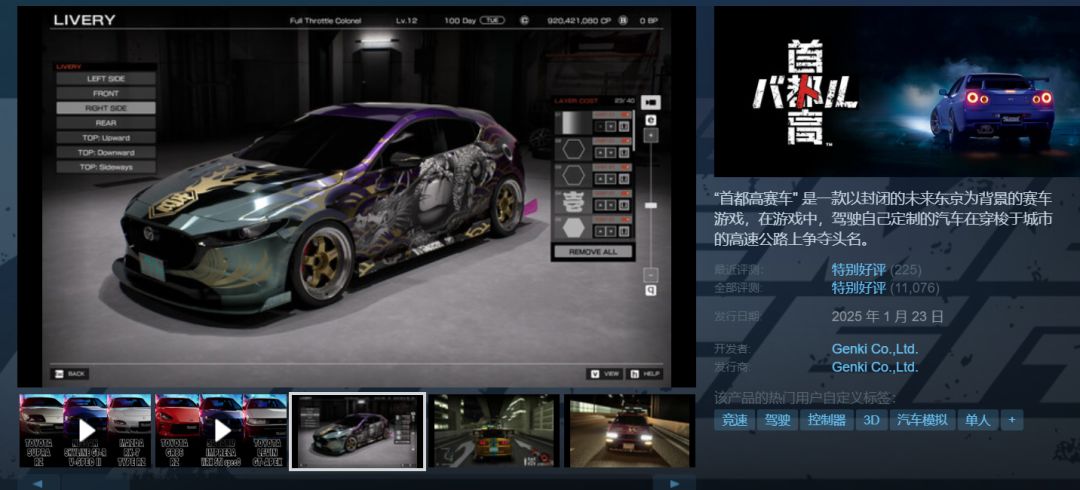Select the filled hexagon layer thumbnail

pos(573,228)
